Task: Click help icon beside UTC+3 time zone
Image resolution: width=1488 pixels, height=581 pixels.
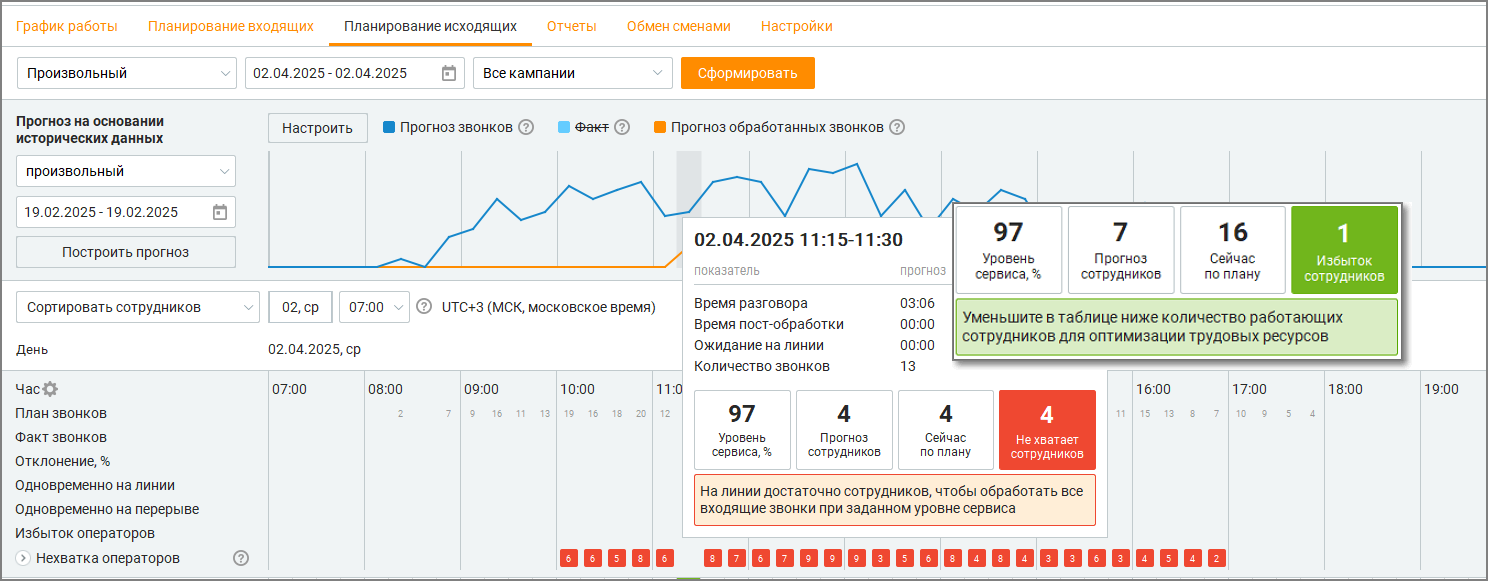Action: [x=424, y=307]
